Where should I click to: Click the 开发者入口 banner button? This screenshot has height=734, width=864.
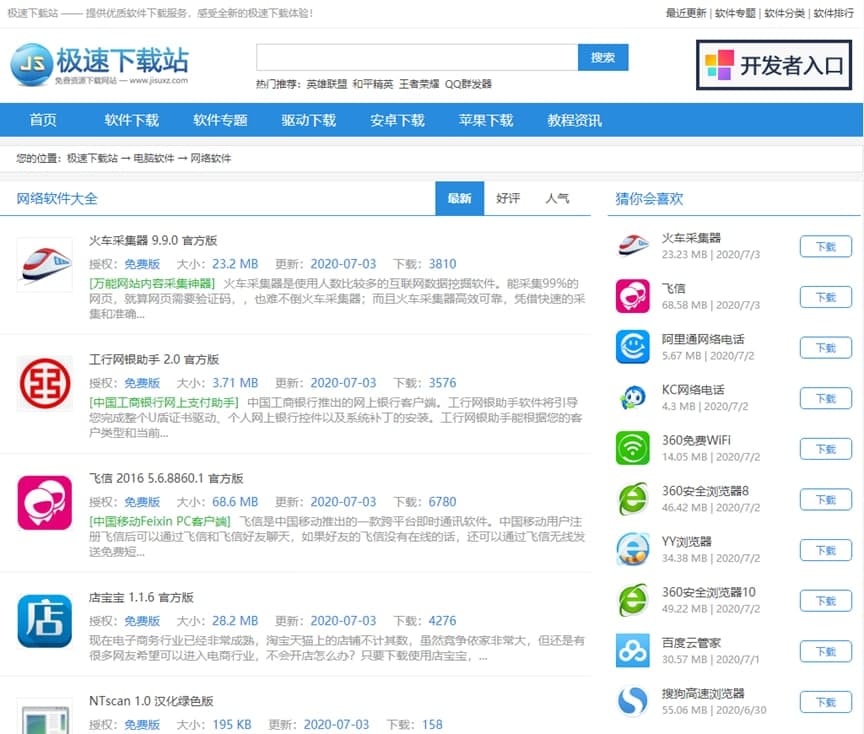[x=774, y=66]
